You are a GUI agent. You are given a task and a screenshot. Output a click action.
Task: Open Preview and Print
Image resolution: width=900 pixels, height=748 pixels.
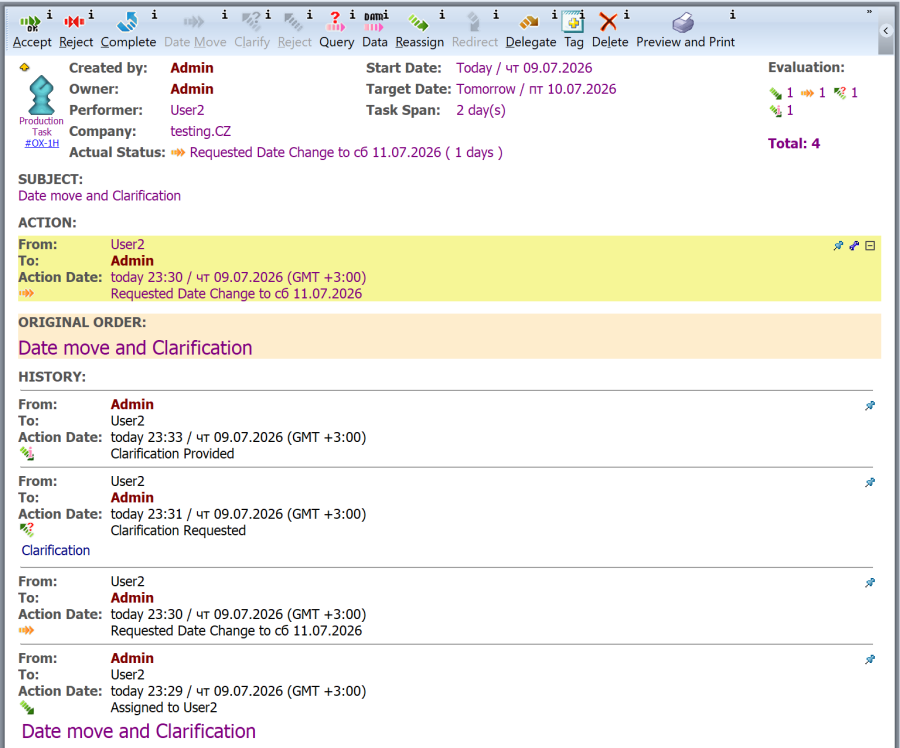pos(685,32)
